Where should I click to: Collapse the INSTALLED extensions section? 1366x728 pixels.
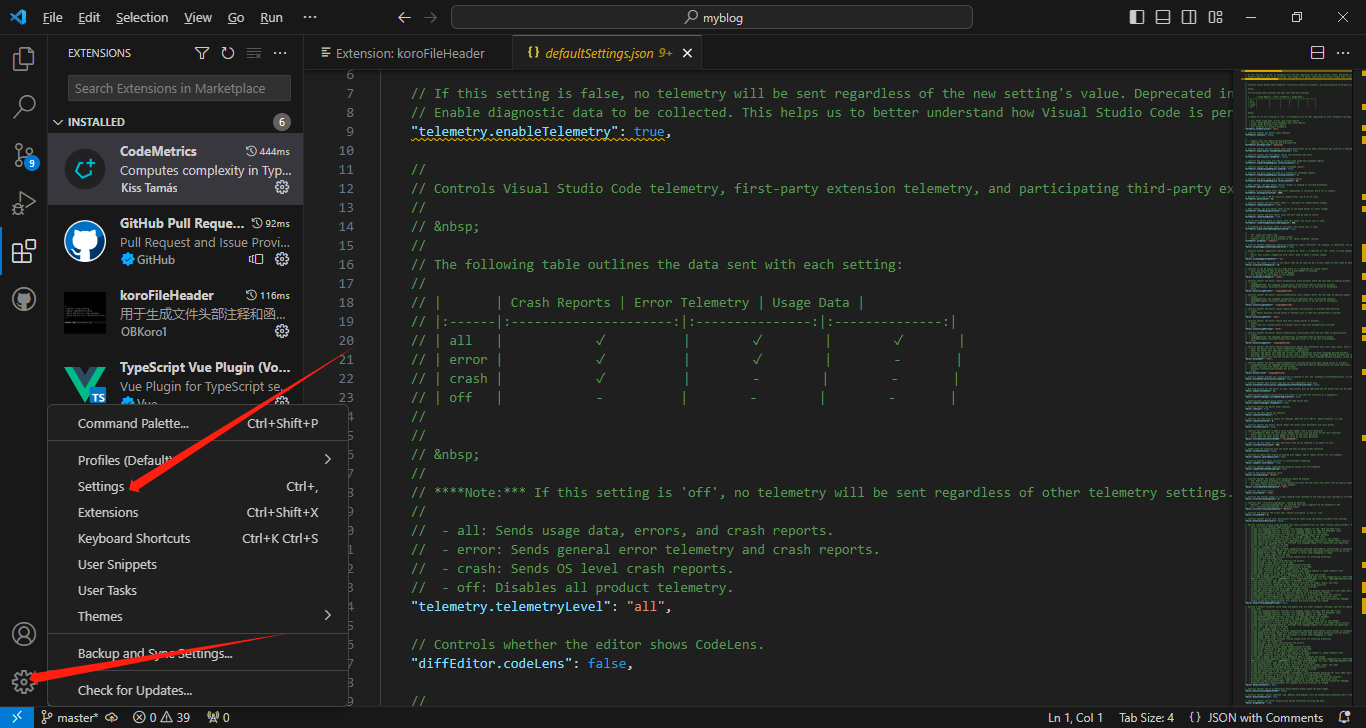(x=58, y=121)
